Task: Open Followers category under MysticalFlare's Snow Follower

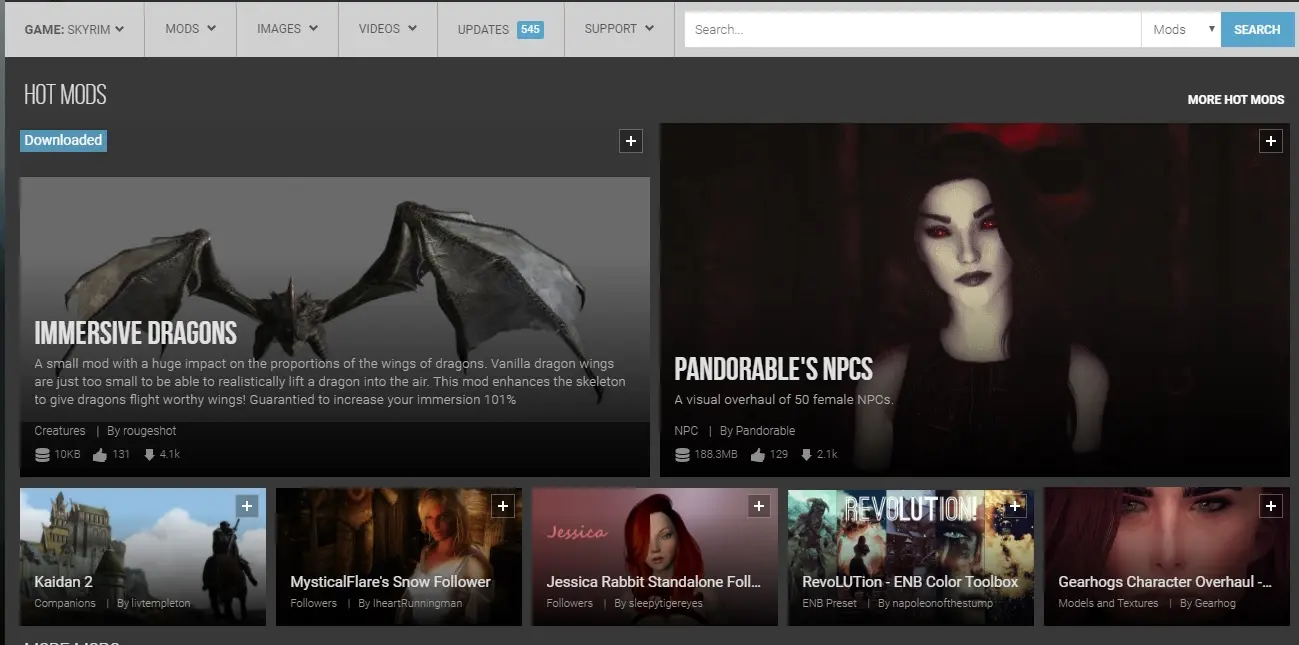Action: click(x=313, y=604)
